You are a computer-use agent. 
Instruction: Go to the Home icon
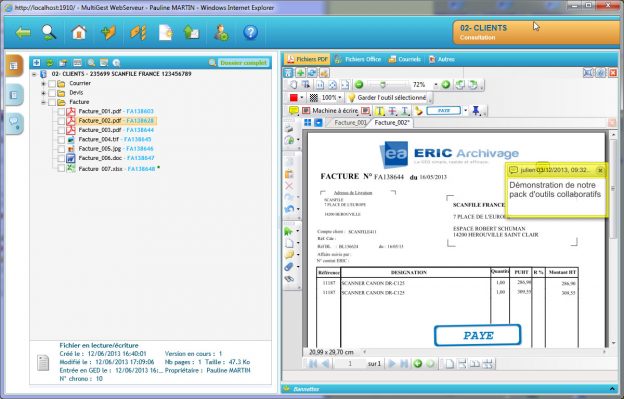click(x=79, y=33)
